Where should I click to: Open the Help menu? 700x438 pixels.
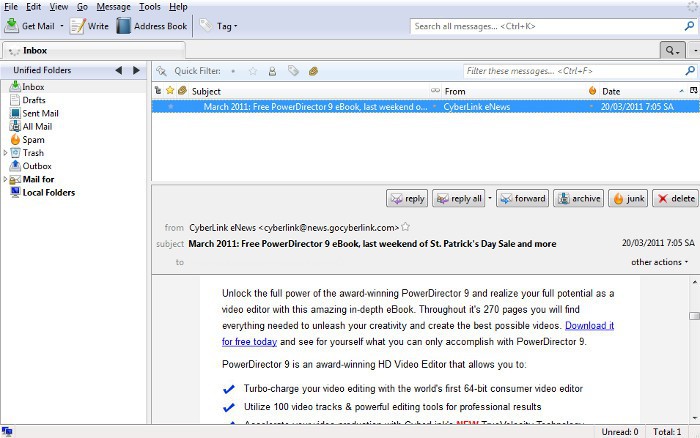click(178, 7)
